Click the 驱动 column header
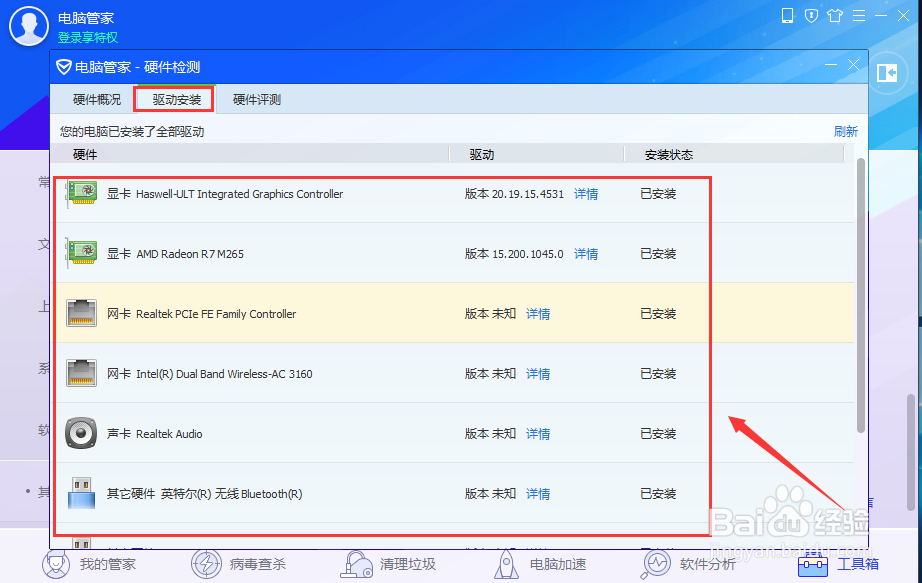The image size is (922, 583). click(x=482, y=155)
